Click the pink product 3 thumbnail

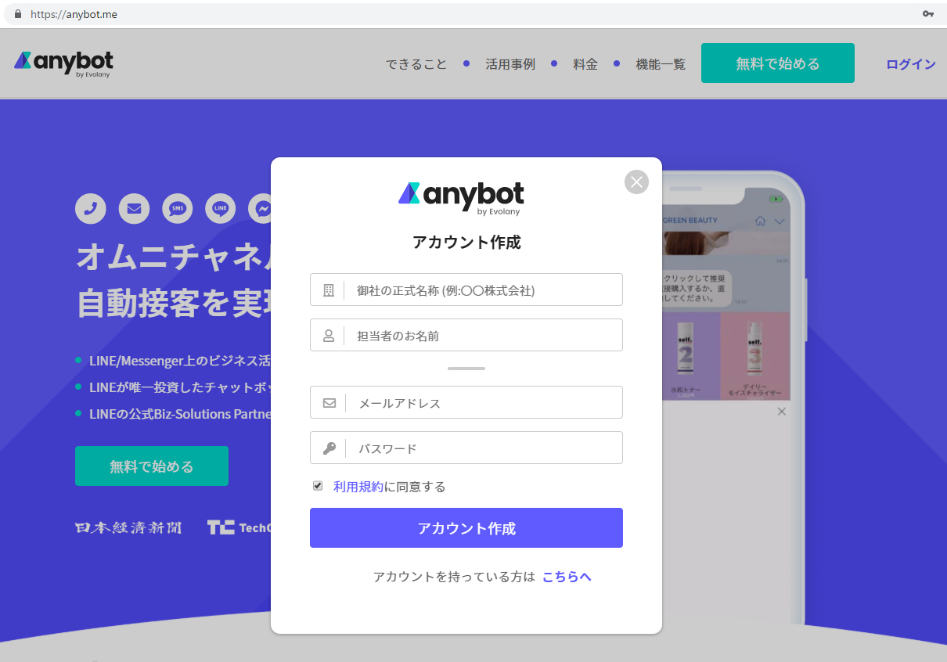click(x=755, y=355)
